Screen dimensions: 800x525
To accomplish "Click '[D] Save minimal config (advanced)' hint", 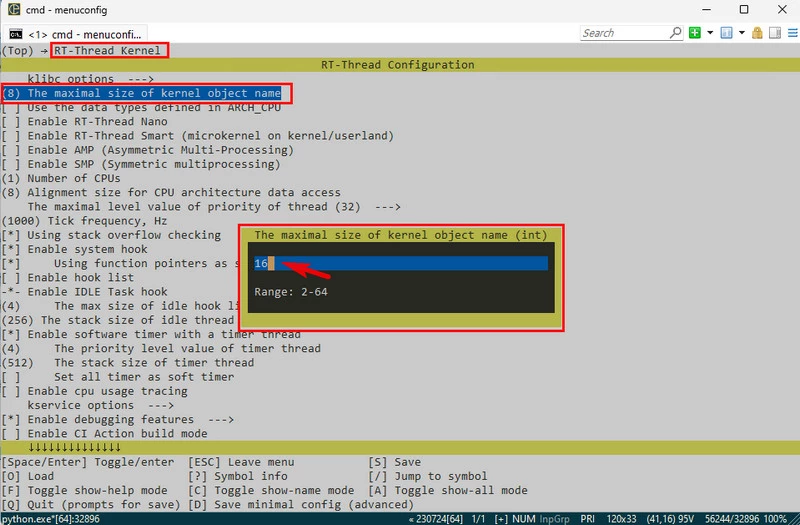I will tap(301, 505).
